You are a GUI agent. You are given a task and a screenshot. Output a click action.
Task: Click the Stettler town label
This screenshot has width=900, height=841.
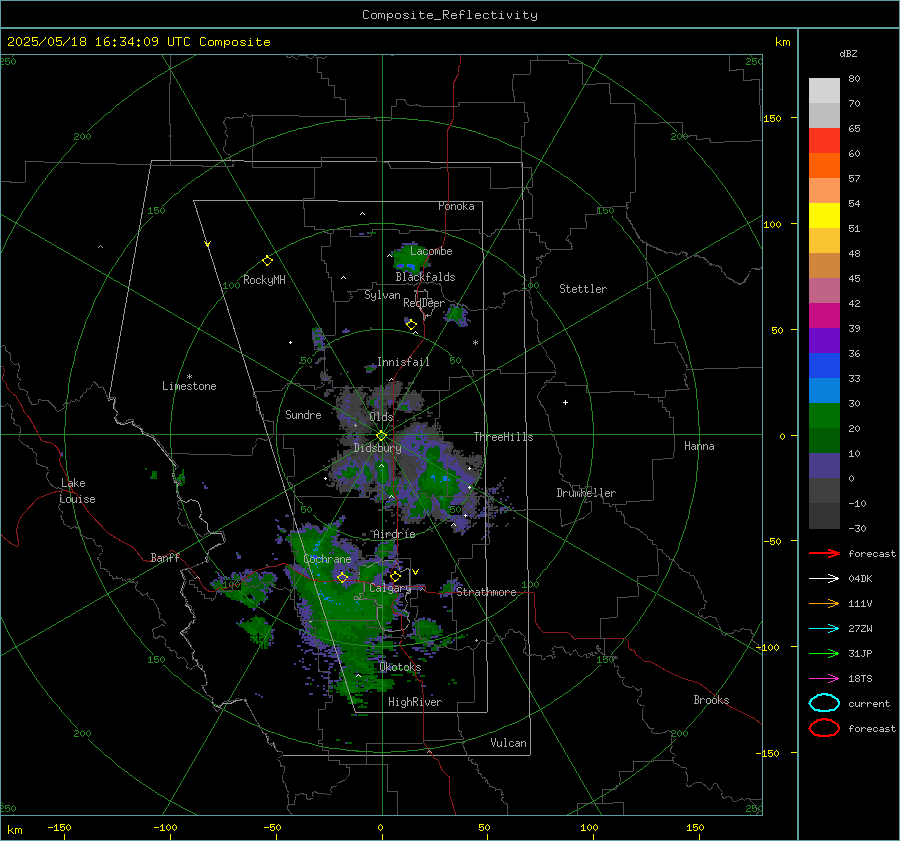583,289
